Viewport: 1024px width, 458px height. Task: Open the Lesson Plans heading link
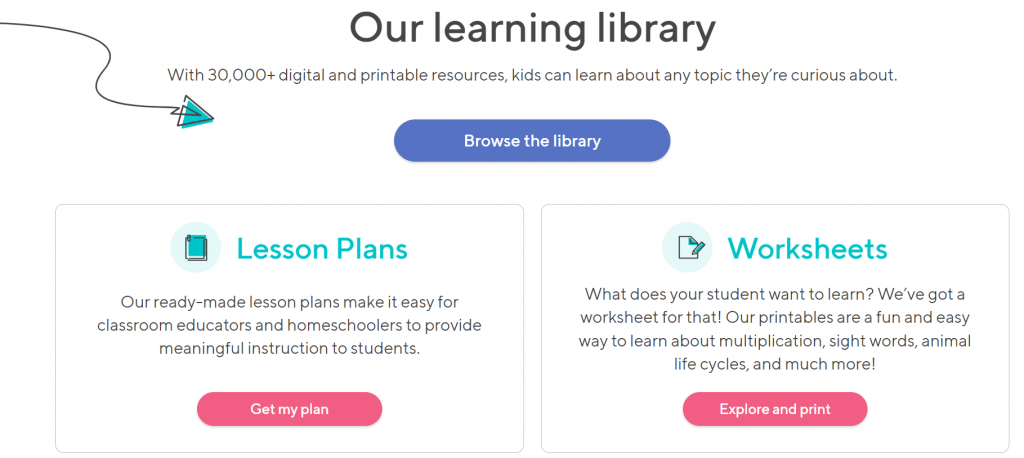coord(322,249)
